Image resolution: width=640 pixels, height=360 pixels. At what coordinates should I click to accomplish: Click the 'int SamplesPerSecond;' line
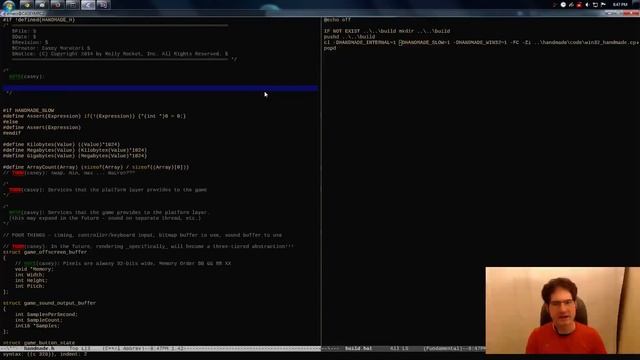click(x=46, y=315)
